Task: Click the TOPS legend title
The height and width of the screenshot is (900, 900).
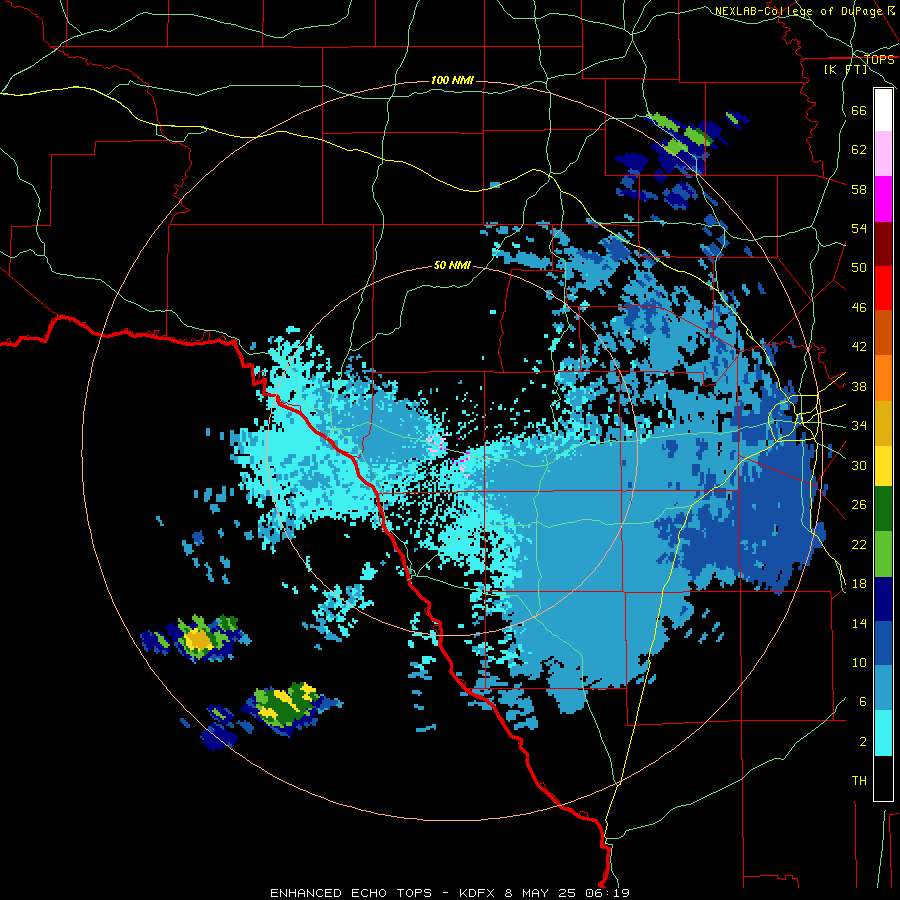Action: pyautogui.click(x=879, y=60)
